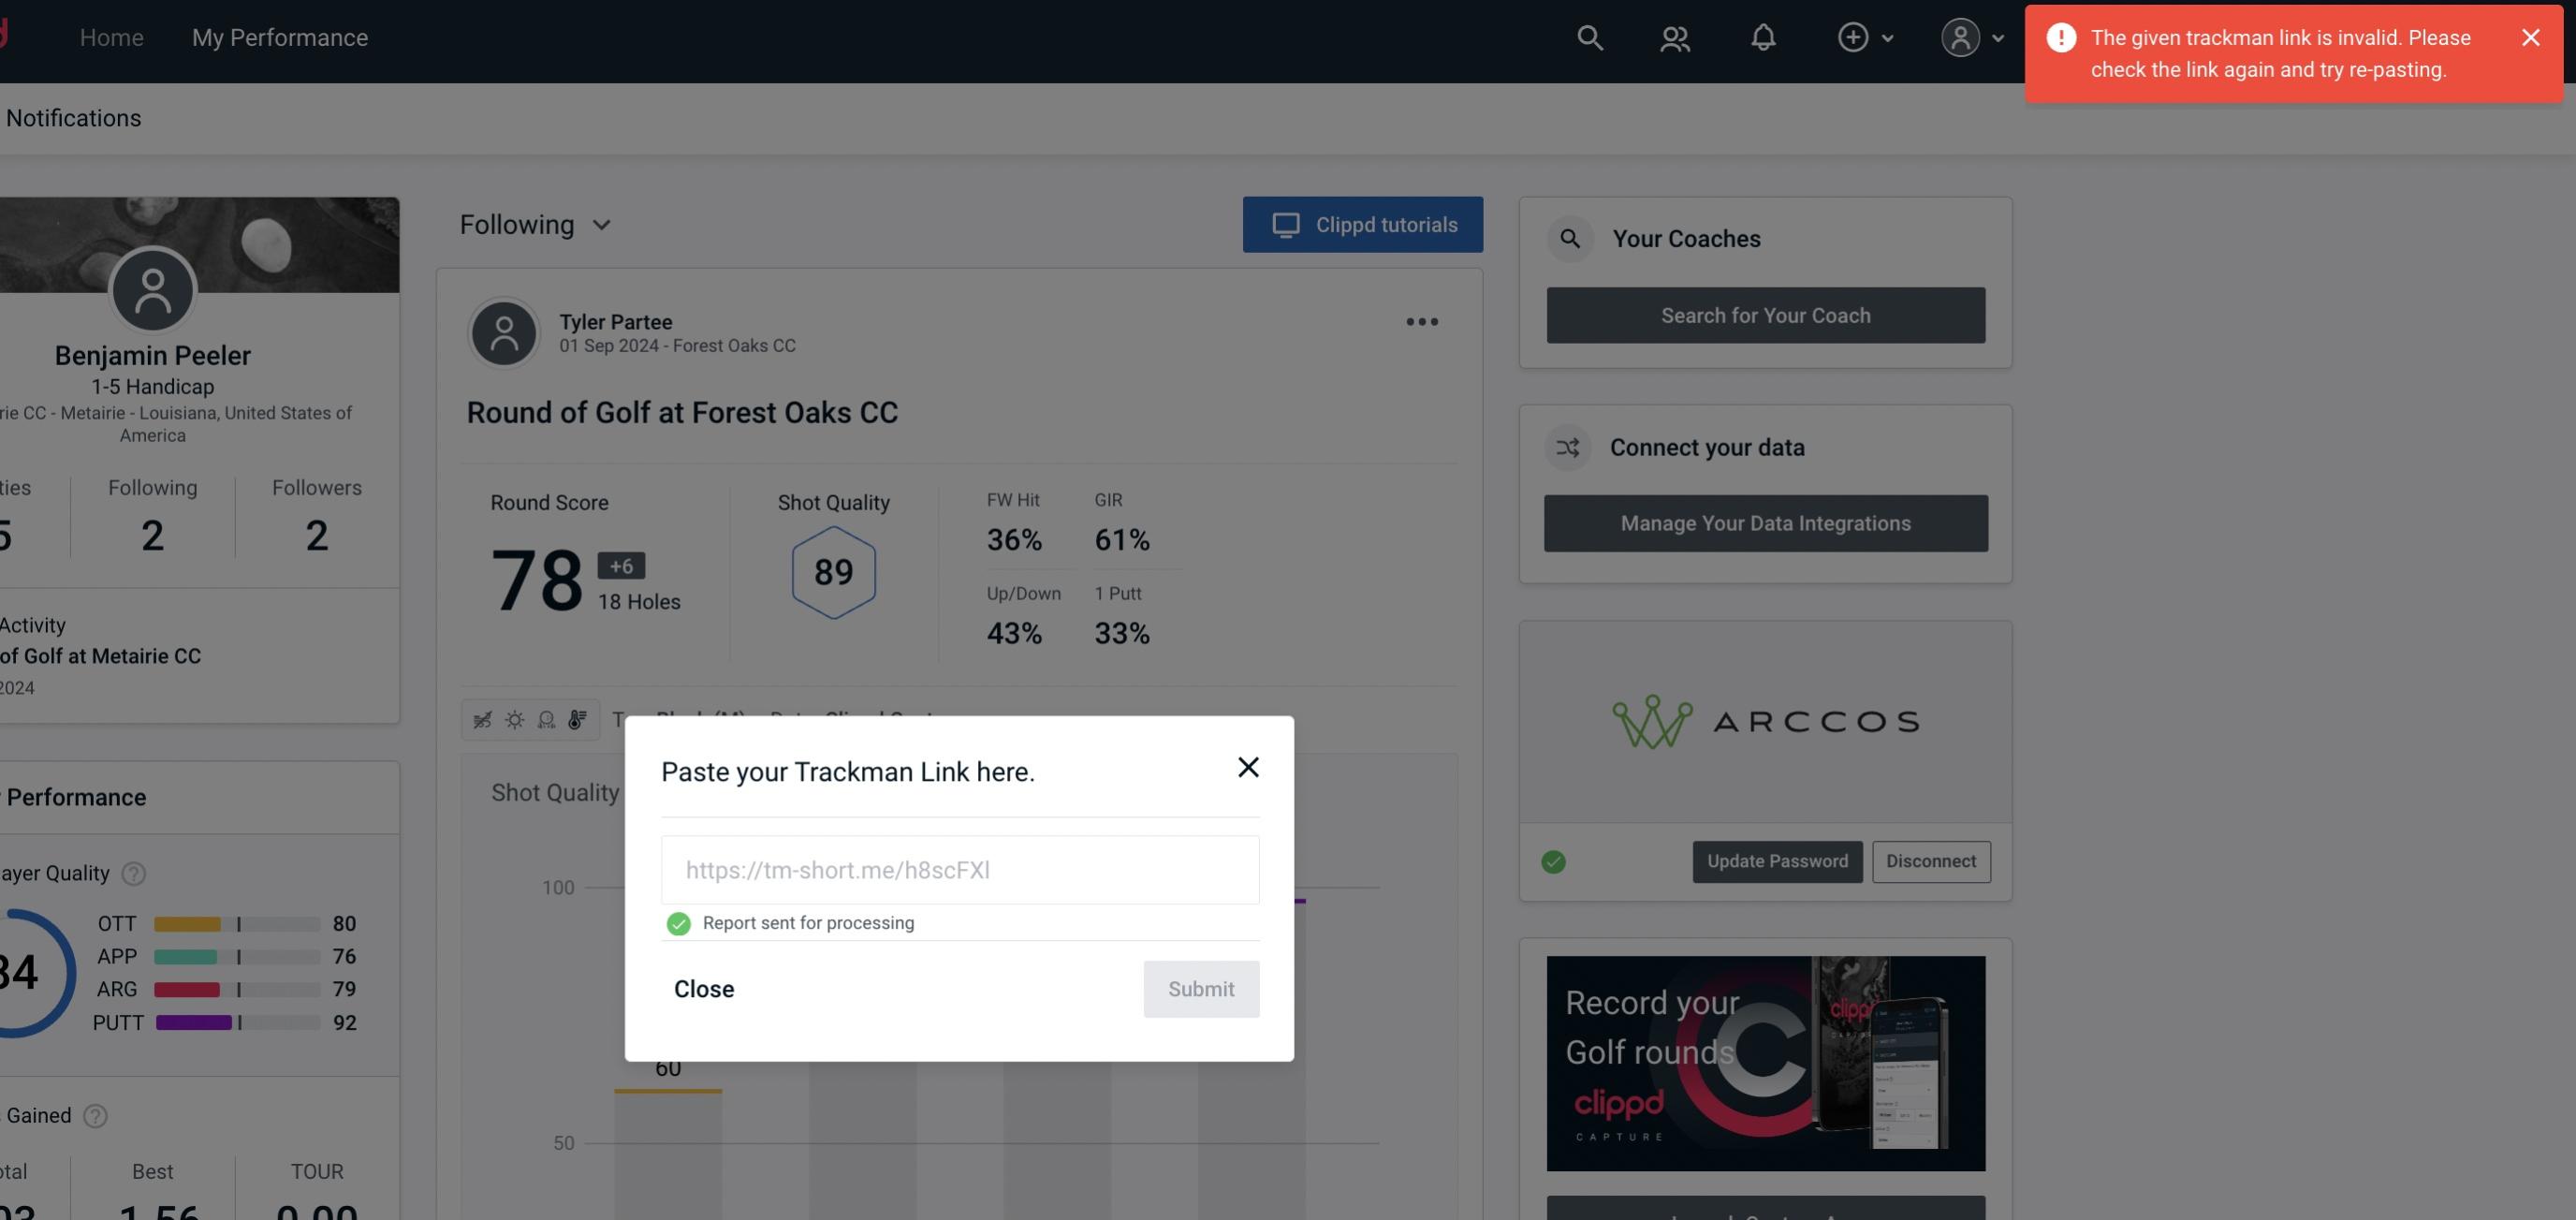Screen dimensions: 2576x1220
Task: Click the people/community icon in navbar
Action: [1673, 37]
